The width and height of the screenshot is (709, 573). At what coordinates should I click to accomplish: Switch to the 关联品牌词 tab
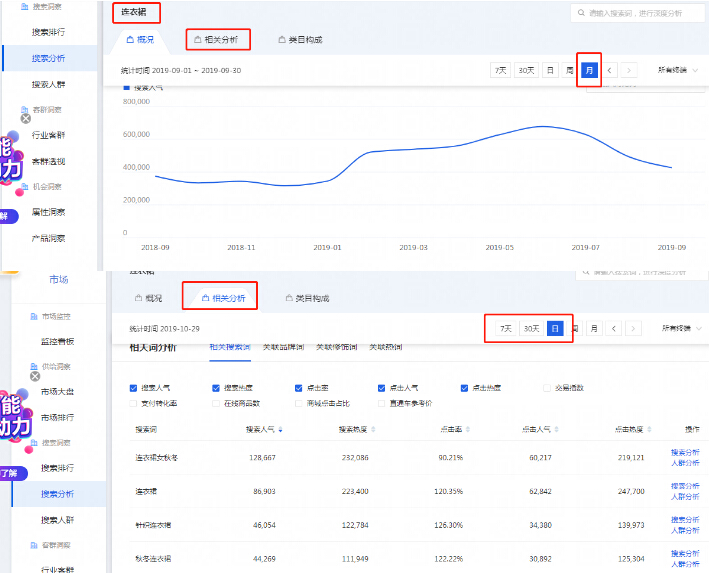[282, 347]
